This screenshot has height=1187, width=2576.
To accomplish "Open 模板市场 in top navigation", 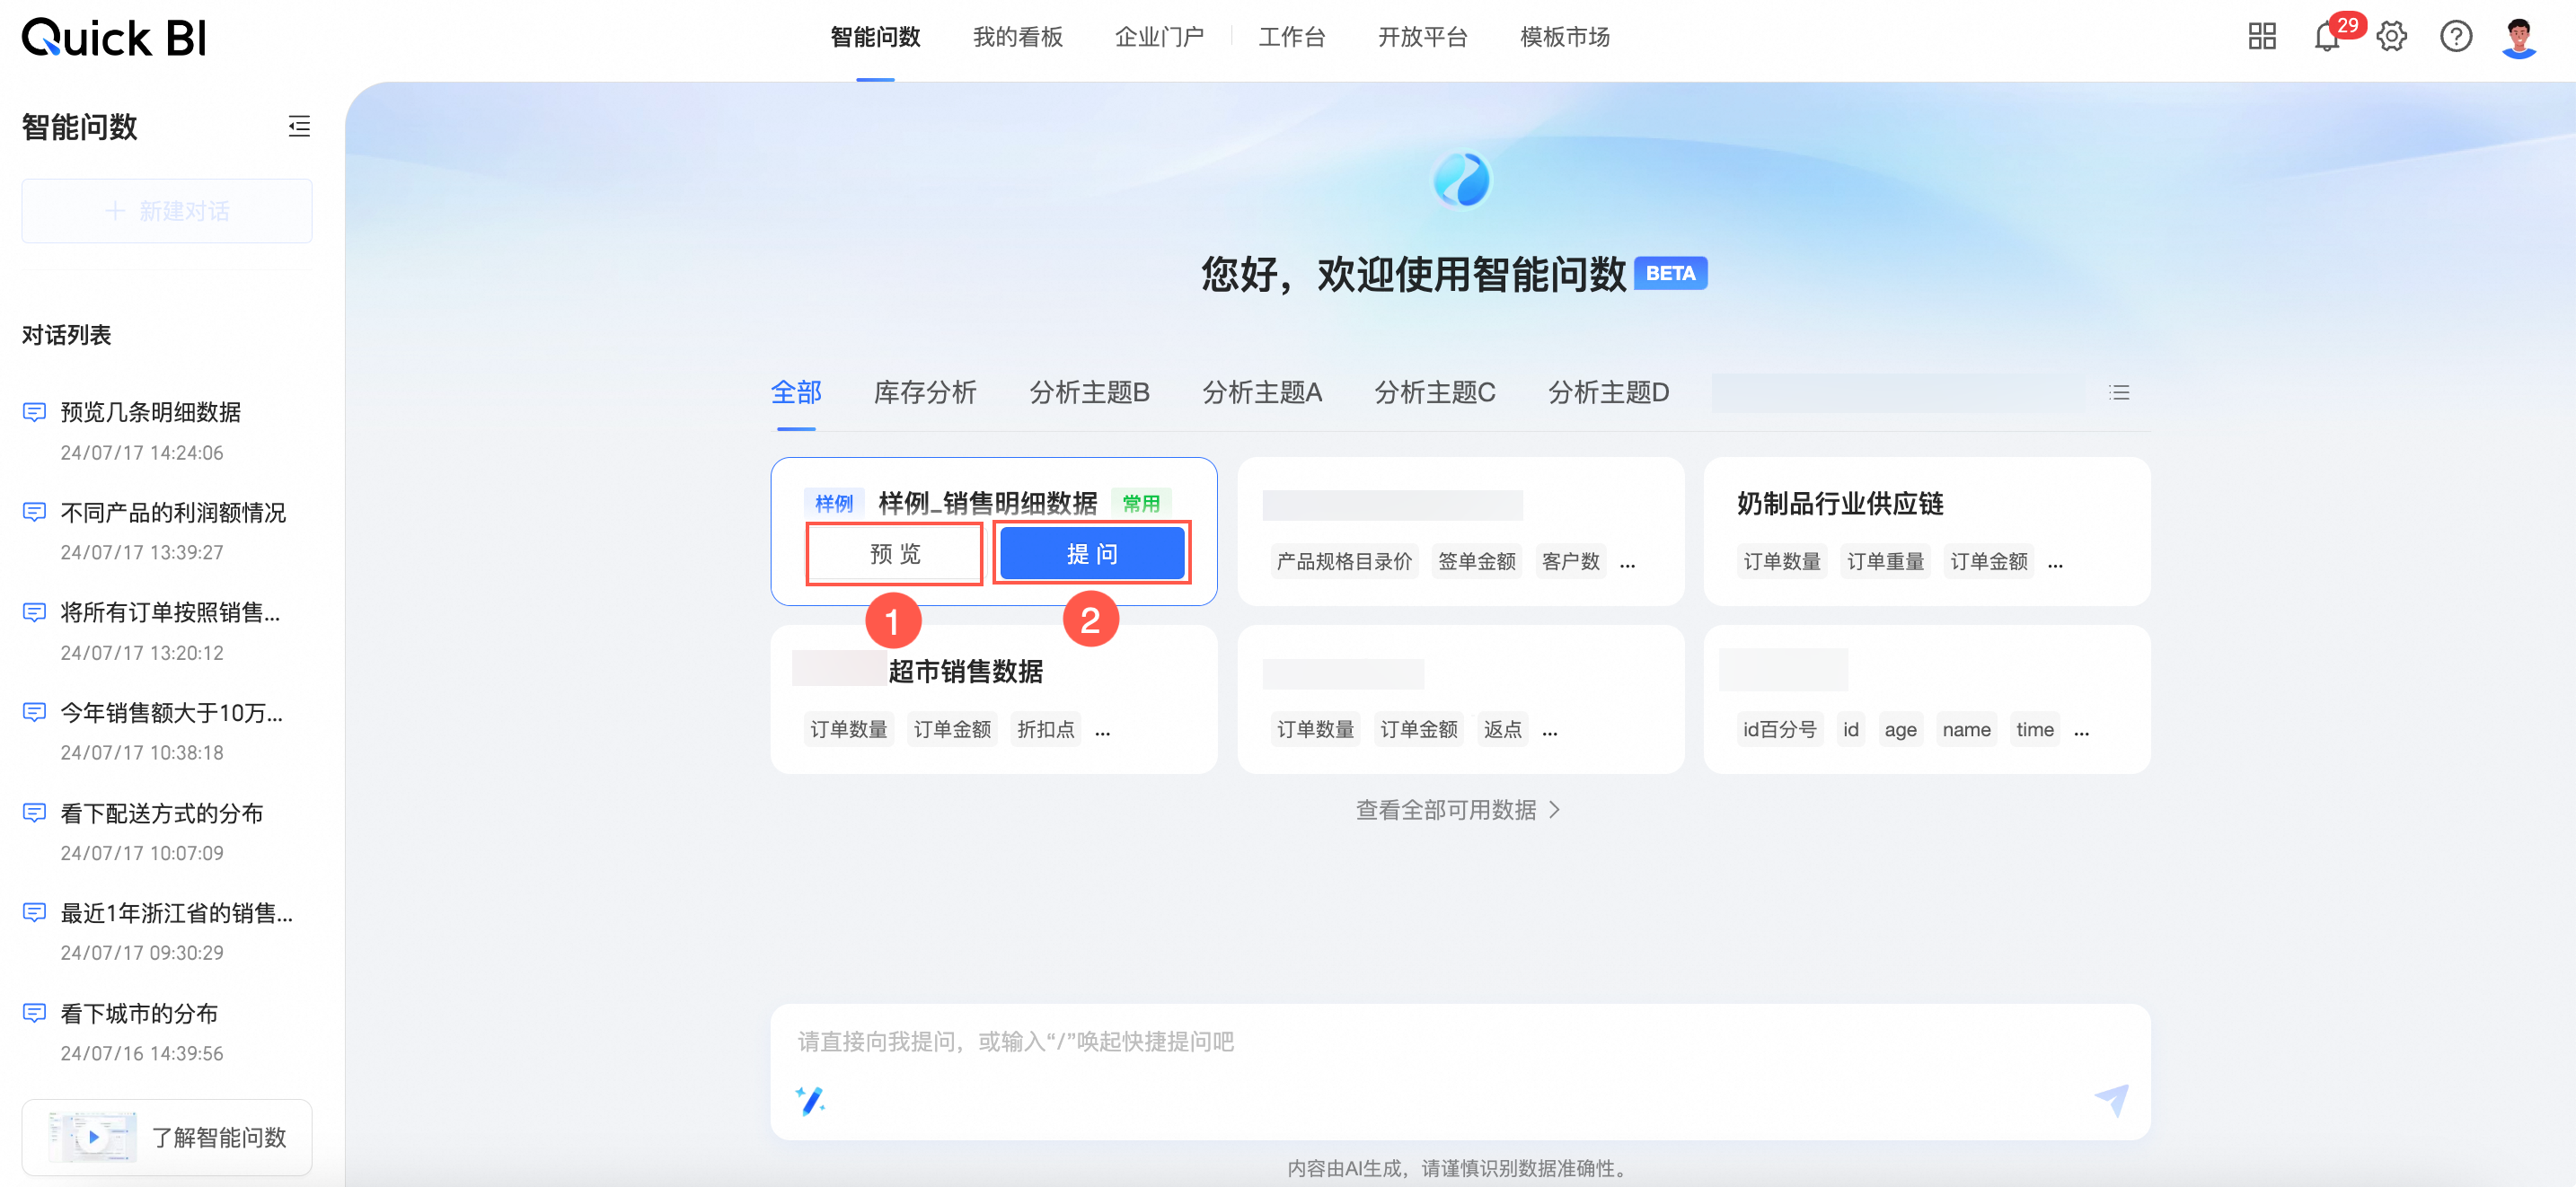I will point(1564,37).
